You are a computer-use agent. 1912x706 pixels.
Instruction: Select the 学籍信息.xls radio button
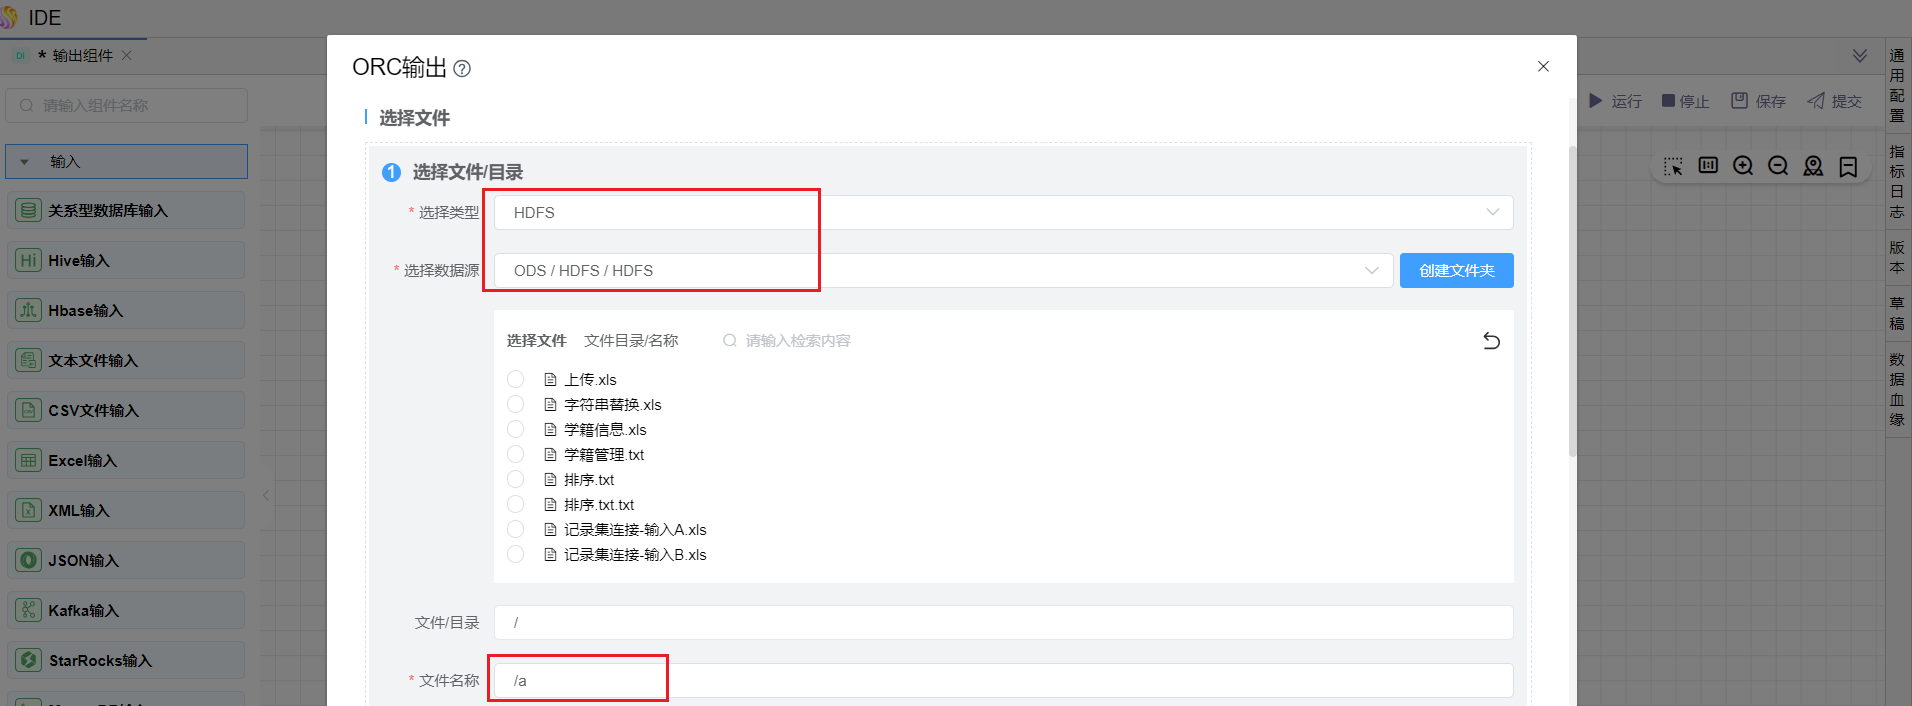[515, 429]
